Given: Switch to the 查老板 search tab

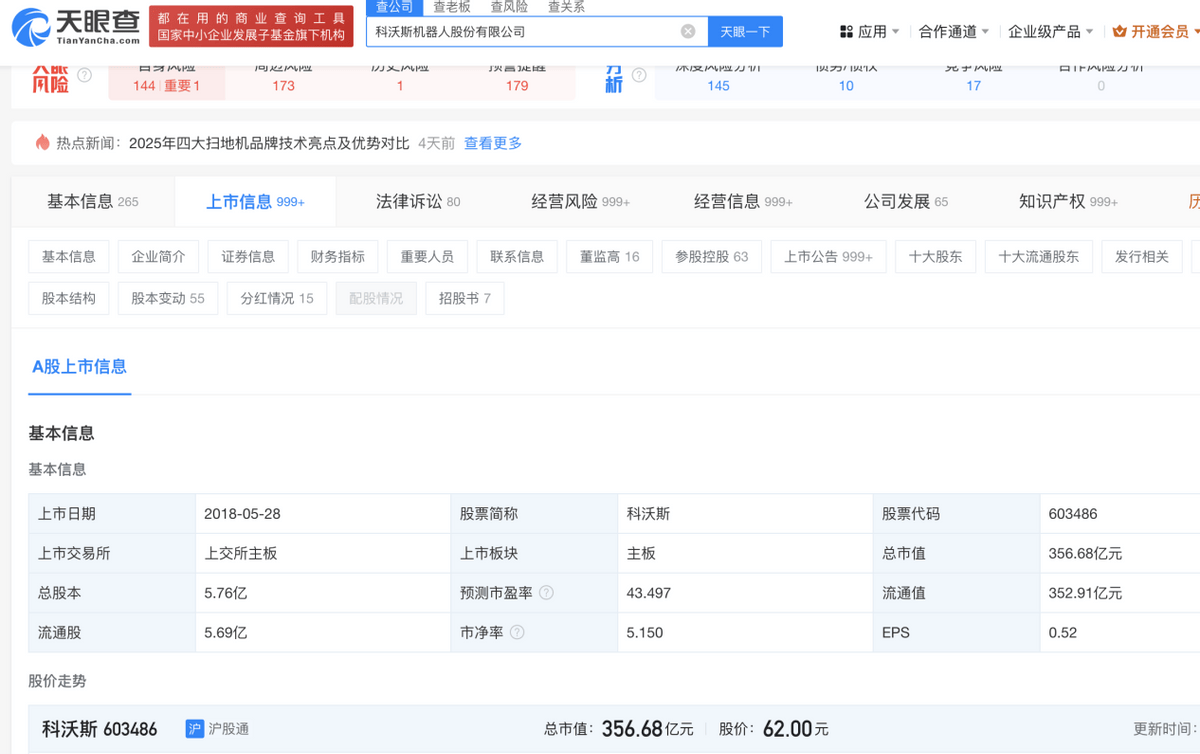Looking at the screenshot, I should (x=451, y=7).
